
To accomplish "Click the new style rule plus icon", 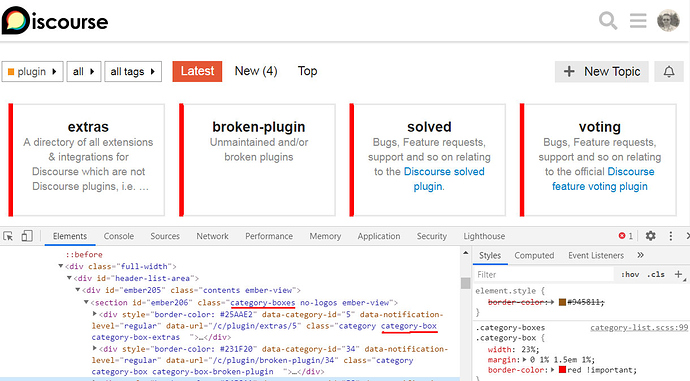I will [x=679, y=275].
